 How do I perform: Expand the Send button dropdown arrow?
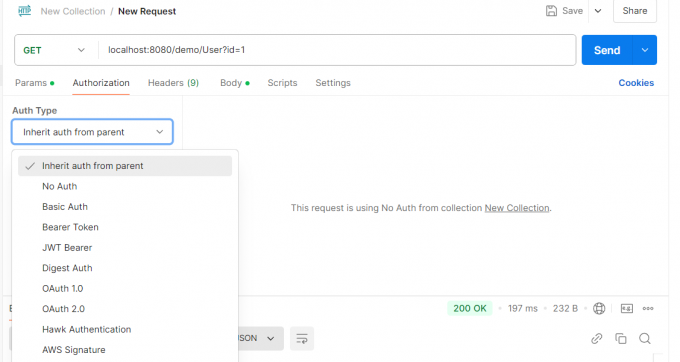click(645, 50)
